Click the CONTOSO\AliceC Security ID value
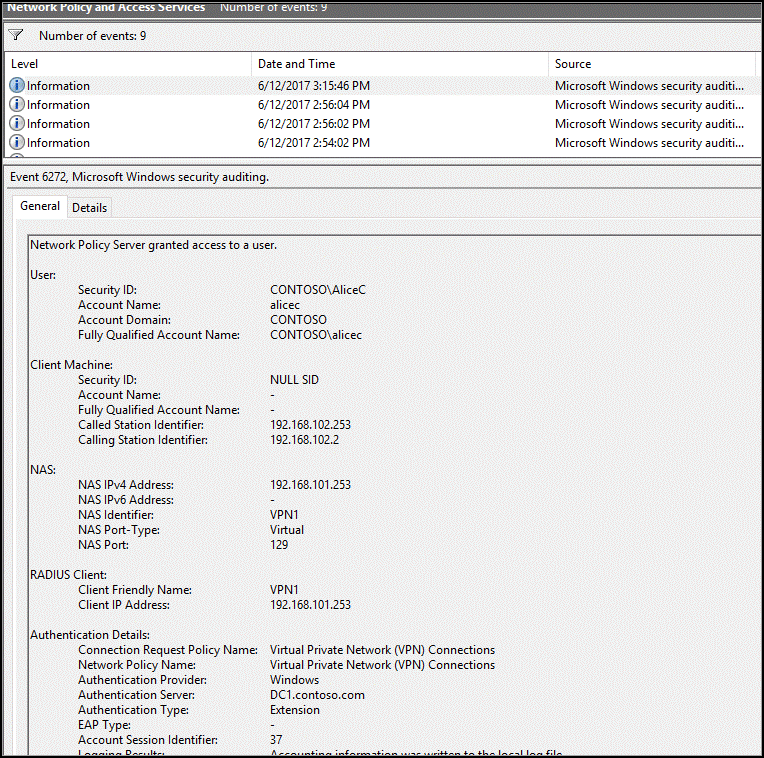The image size is (764, 758). (318, 290)
